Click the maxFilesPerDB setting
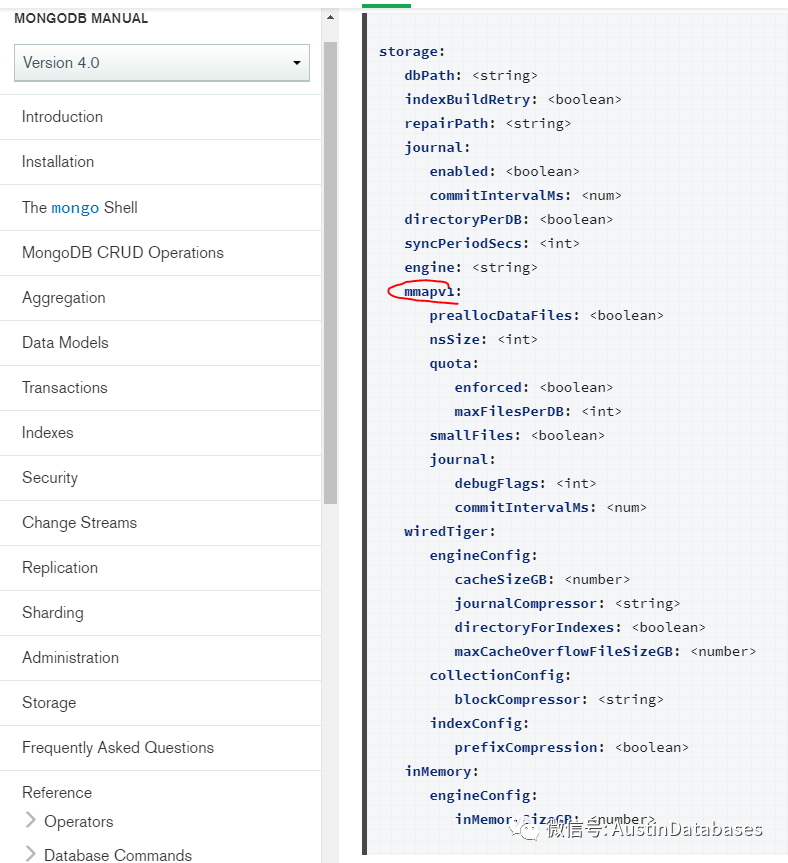This screenshot has width=788, height=863. [x=513, y=412]
